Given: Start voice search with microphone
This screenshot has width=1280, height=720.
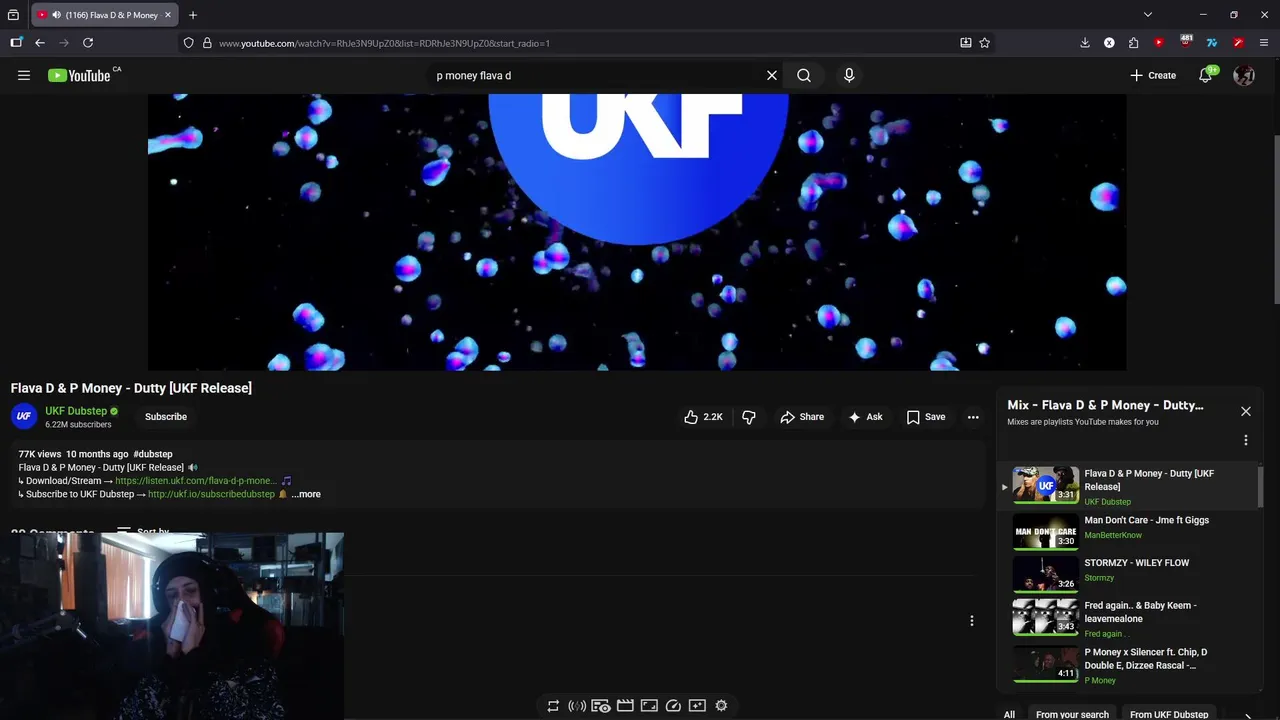Looking at the screenshot, I should pyautogui.click(x=849, y=75).
